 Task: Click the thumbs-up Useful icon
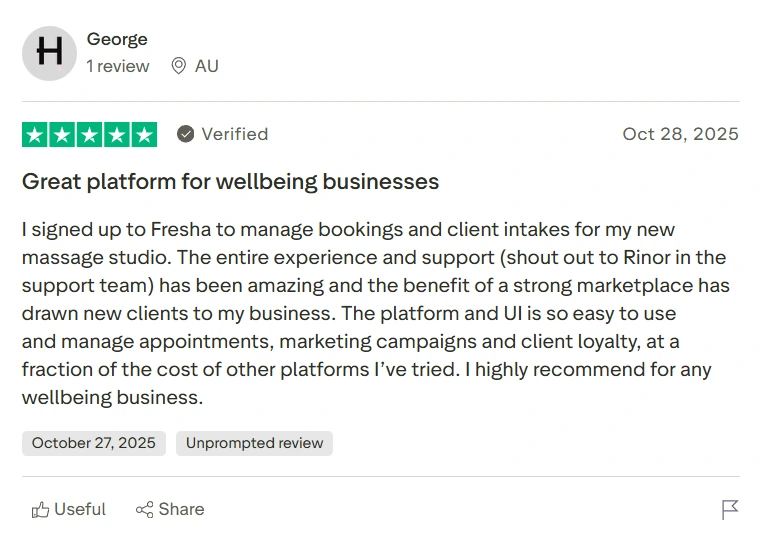point(40,510)
